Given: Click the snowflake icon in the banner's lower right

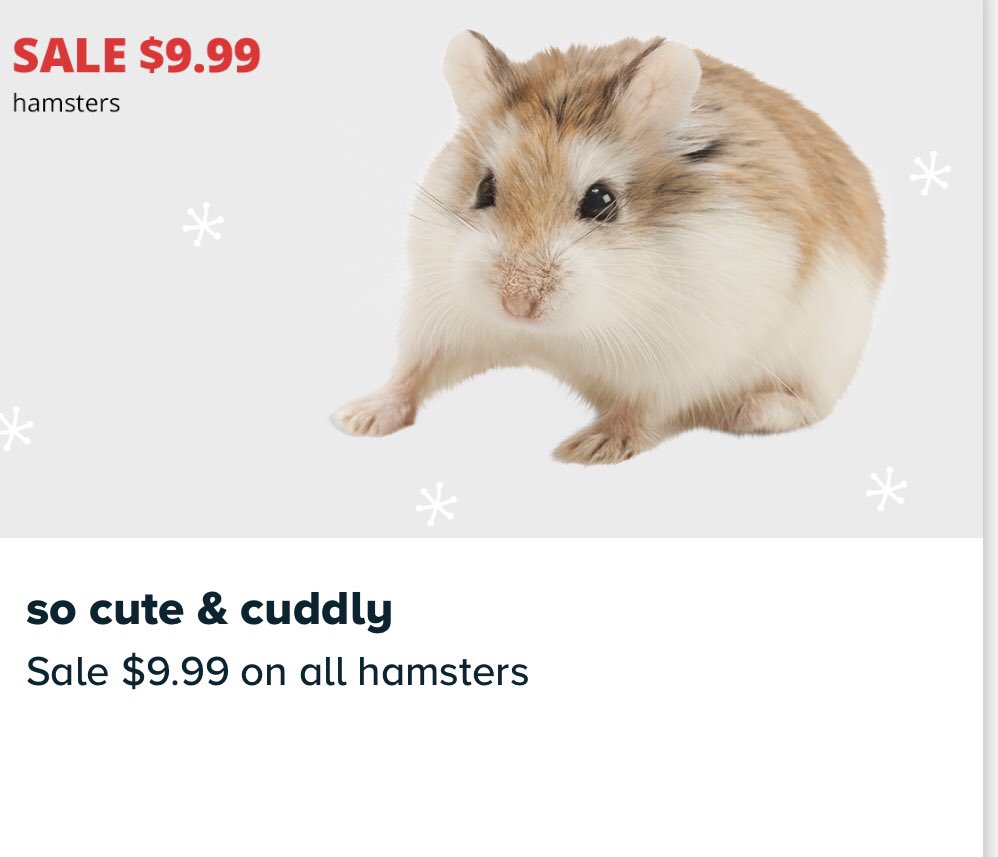Looking at the screenshot, I should (x=887, y=489).
